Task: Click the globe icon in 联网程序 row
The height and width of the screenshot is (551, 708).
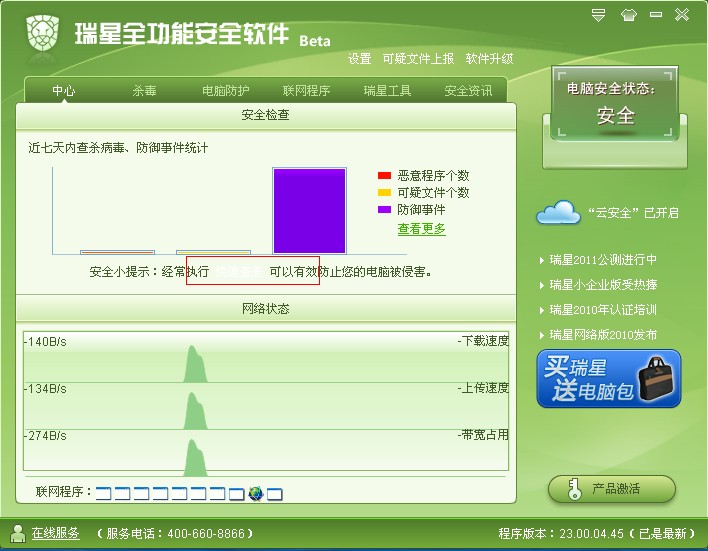Action: point(256,493)
